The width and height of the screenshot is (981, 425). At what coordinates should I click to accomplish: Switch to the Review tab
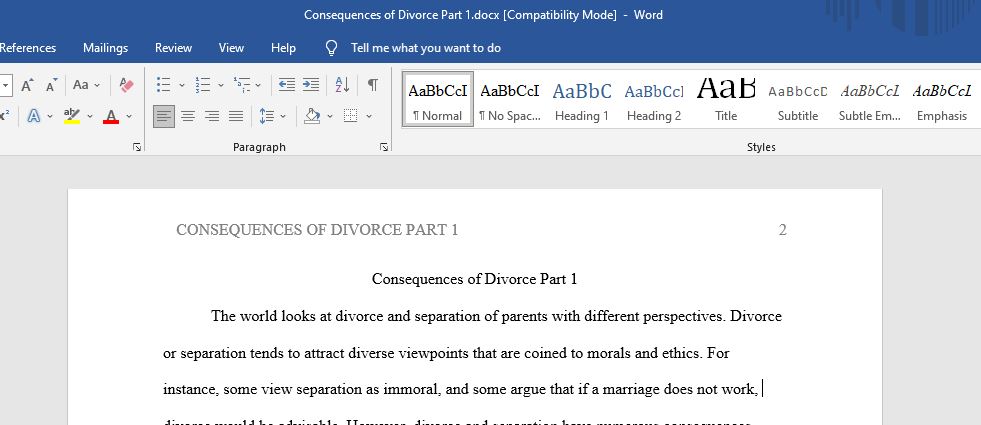(x=173, y=48)
